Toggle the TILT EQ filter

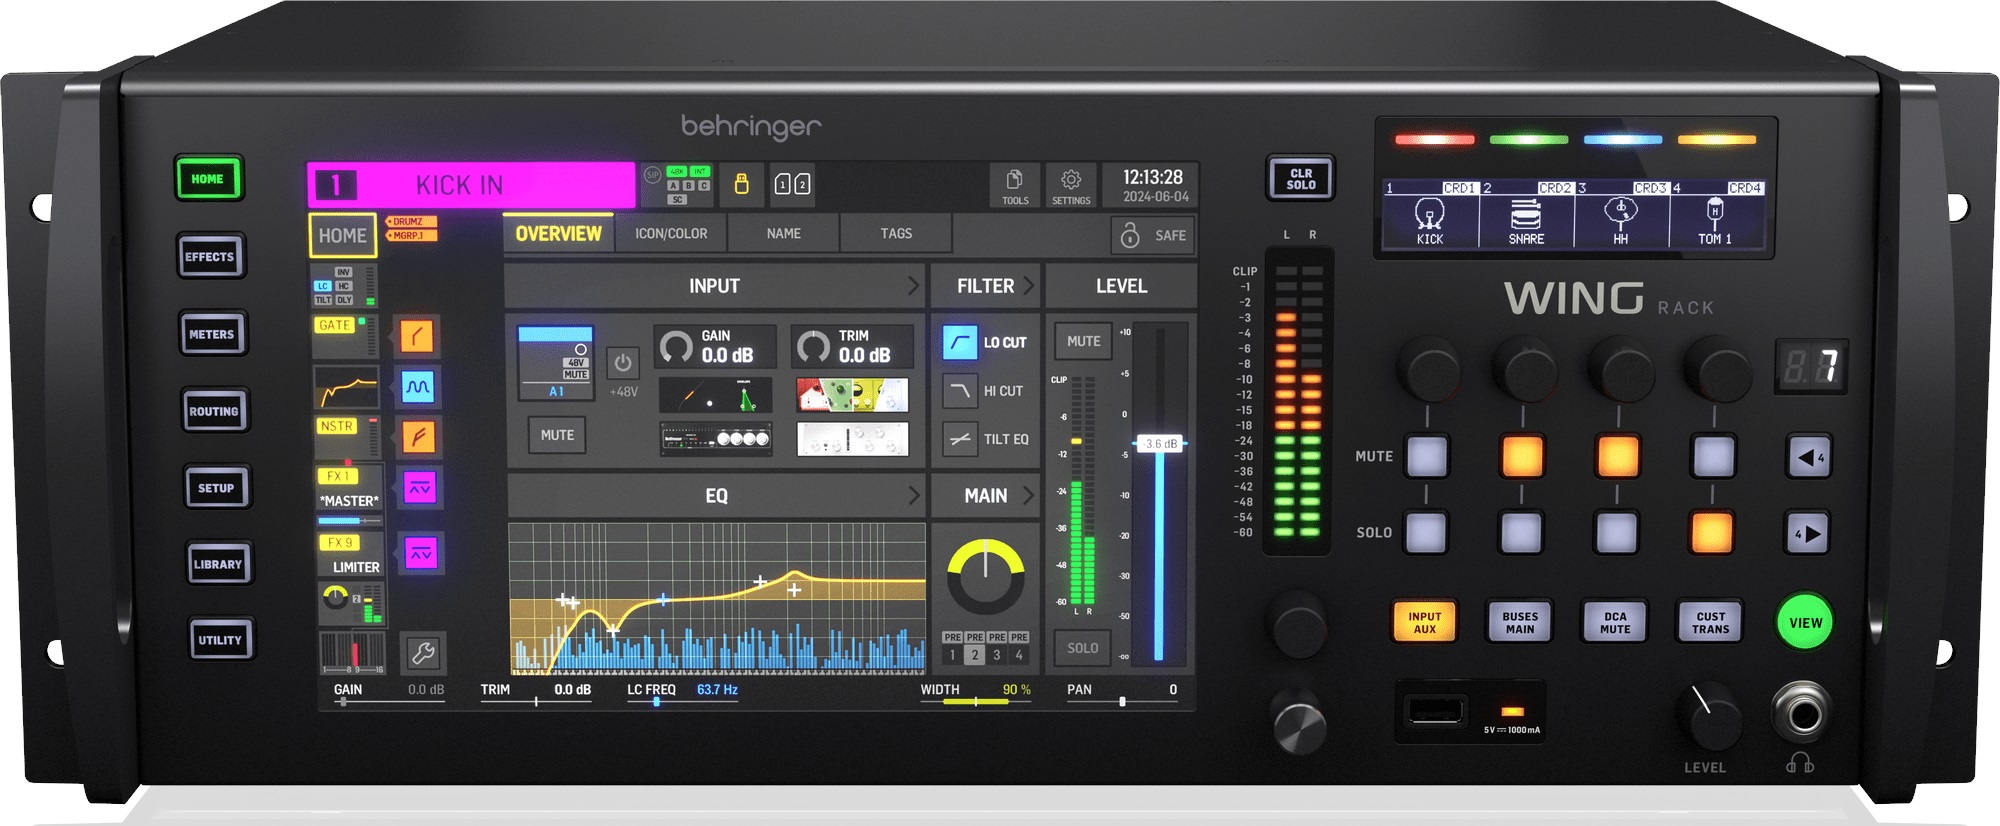click(x=960, y=439)
